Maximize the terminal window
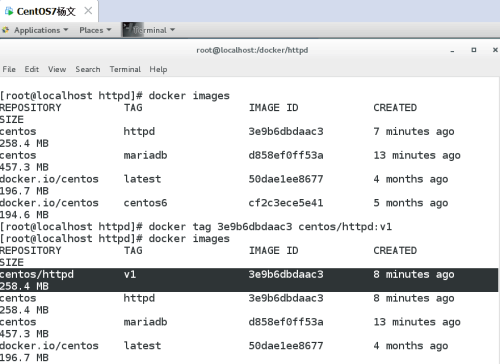This screenshot has height=364, width=500. [474, 50]
